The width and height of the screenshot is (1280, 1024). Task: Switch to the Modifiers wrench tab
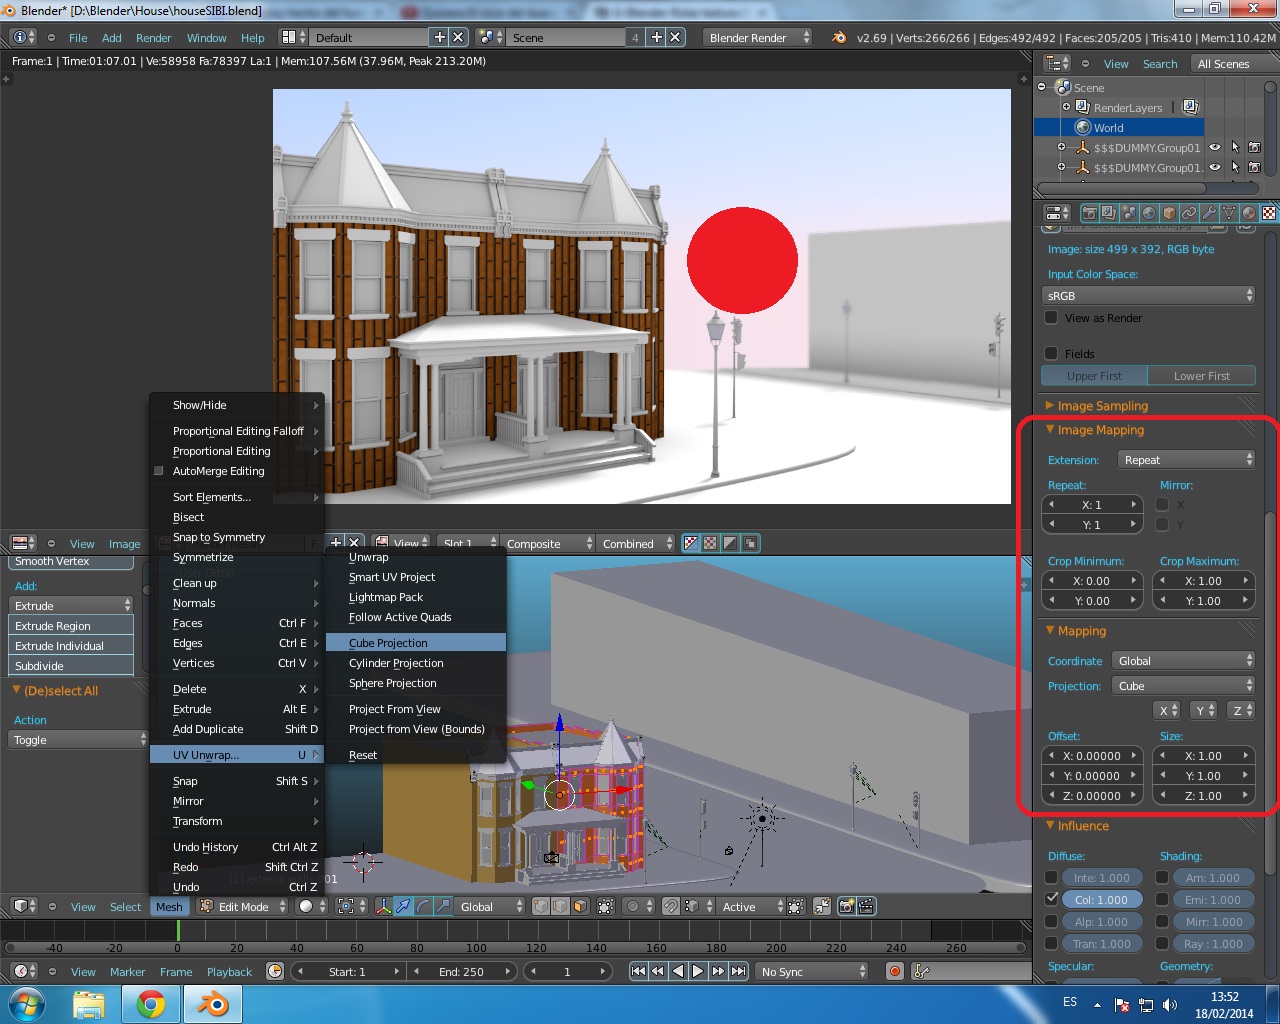[x=1209, y=213]
